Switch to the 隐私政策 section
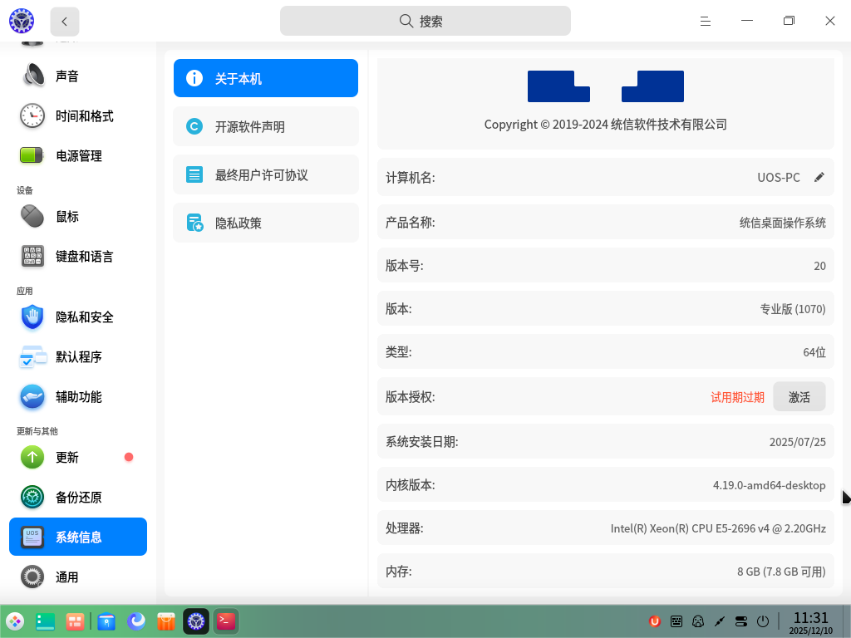The image size is (851, 638). pos(265,222)
